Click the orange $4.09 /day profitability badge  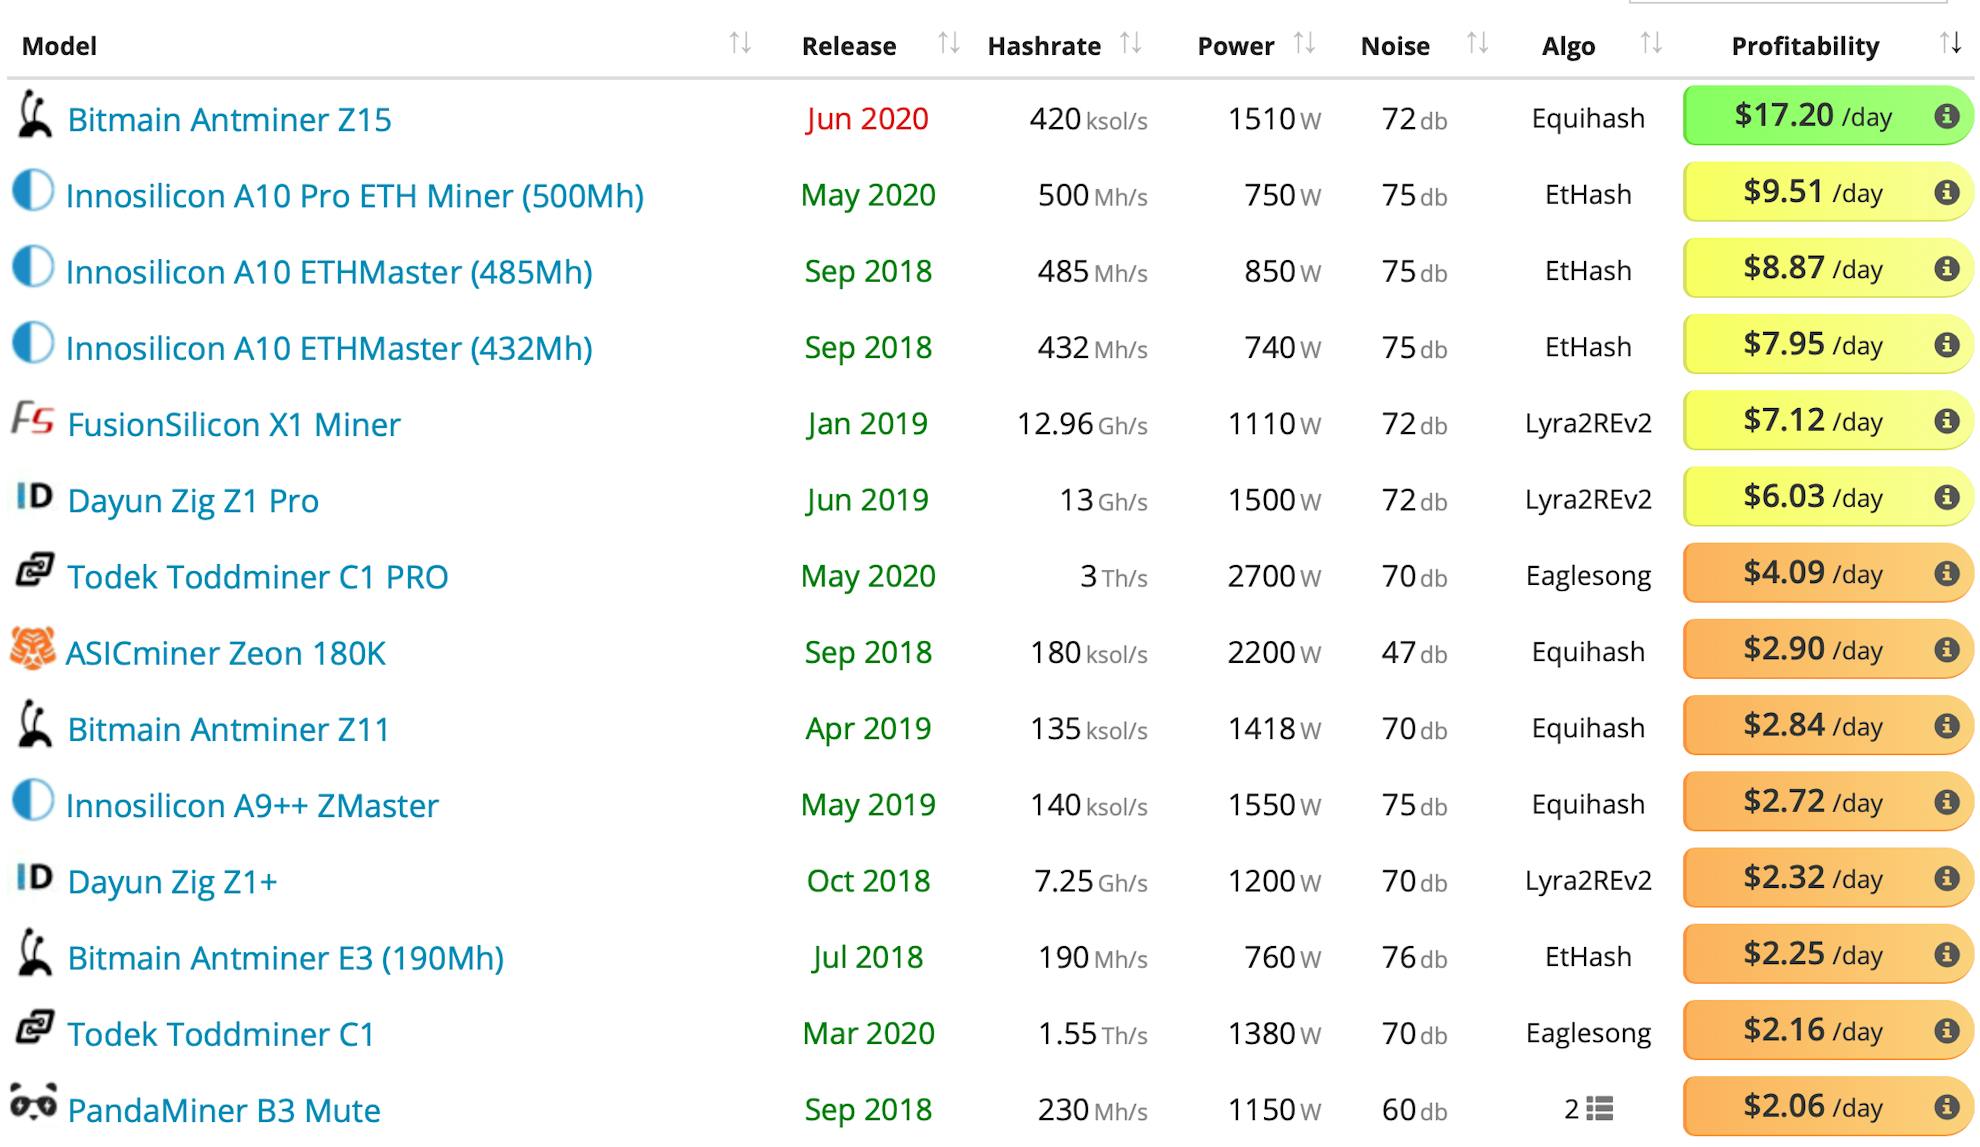point(1827,573)
